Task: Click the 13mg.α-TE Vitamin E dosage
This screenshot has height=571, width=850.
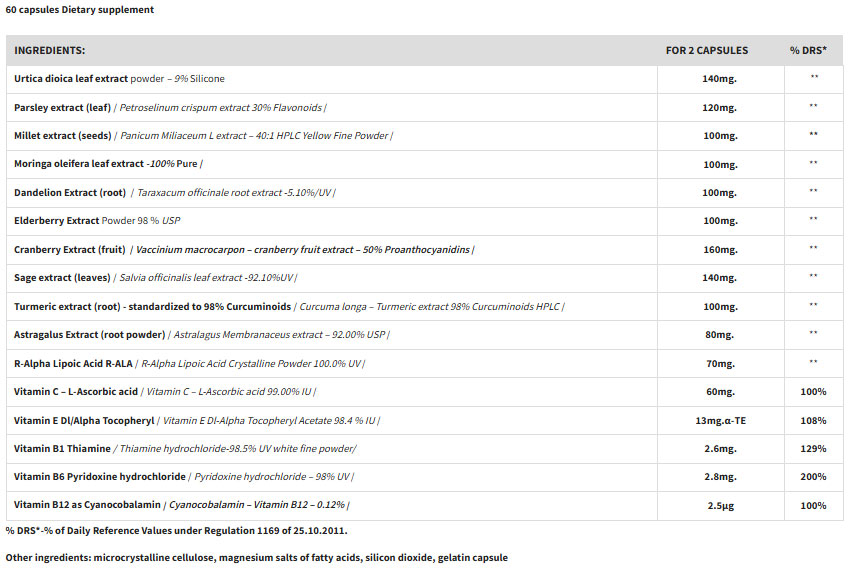Action: pyautogui.click(x=720, y=421)
